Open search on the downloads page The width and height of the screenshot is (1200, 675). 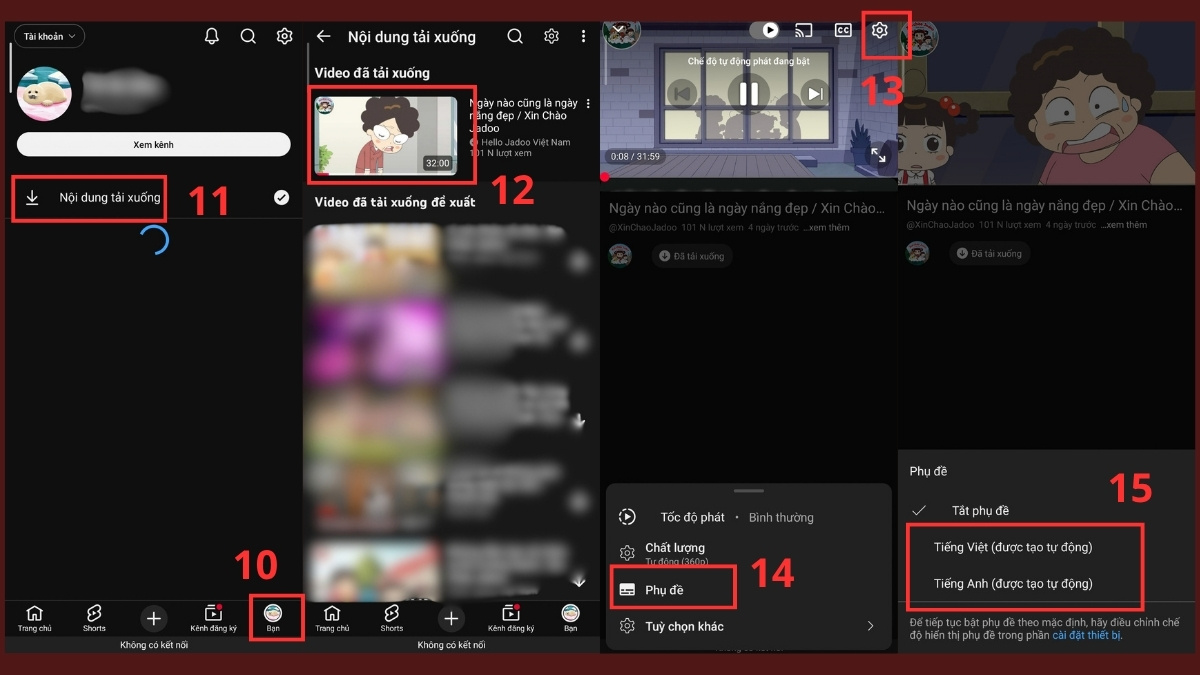pos(515,36)
